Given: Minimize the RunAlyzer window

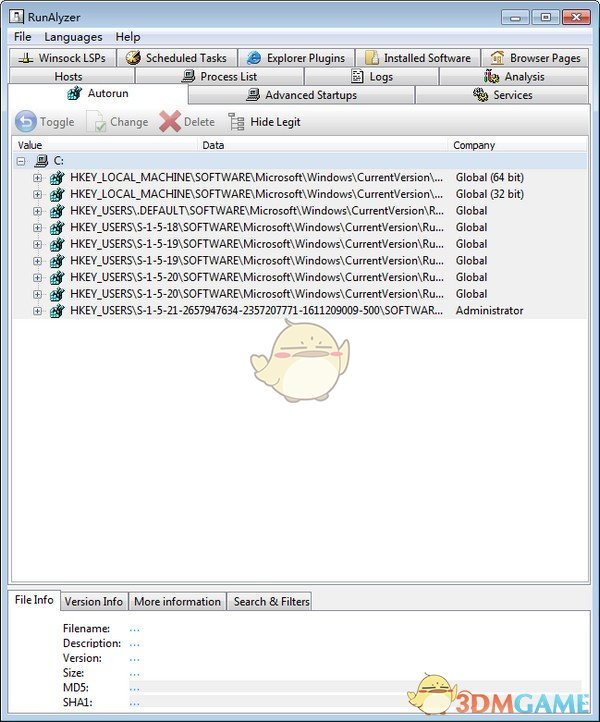Looking at the screenshot, I should 515,17.
